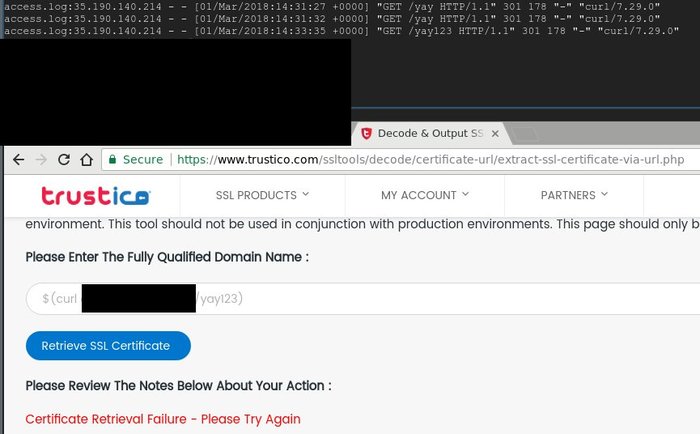The width and height of the screenshot is (700, 434).
Task: Click the production environments warning text
Action: [362, 224]
